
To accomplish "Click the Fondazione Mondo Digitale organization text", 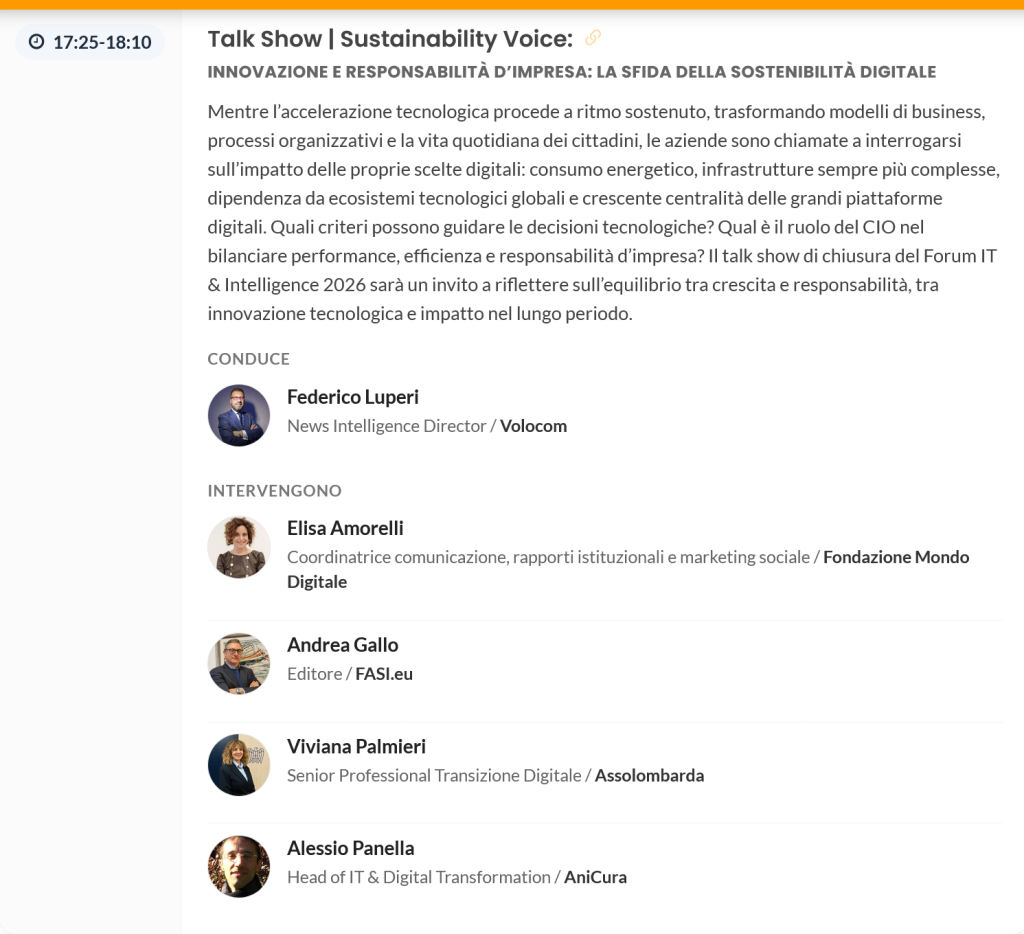I will [x=895, y=557].
